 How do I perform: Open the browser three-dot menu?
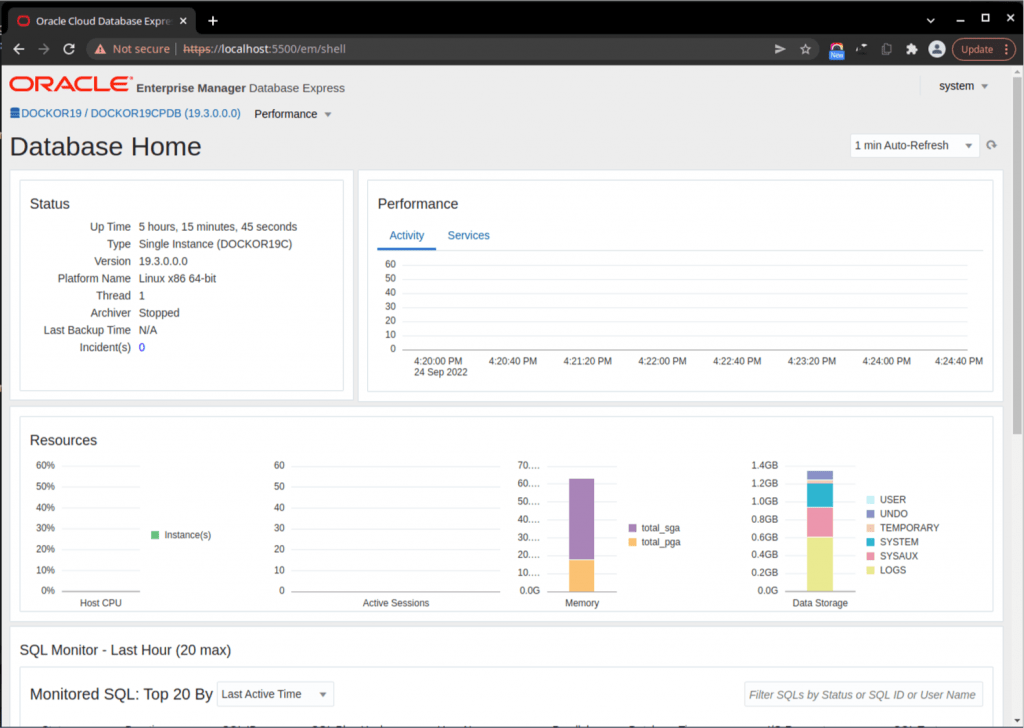click(1006, 49)
